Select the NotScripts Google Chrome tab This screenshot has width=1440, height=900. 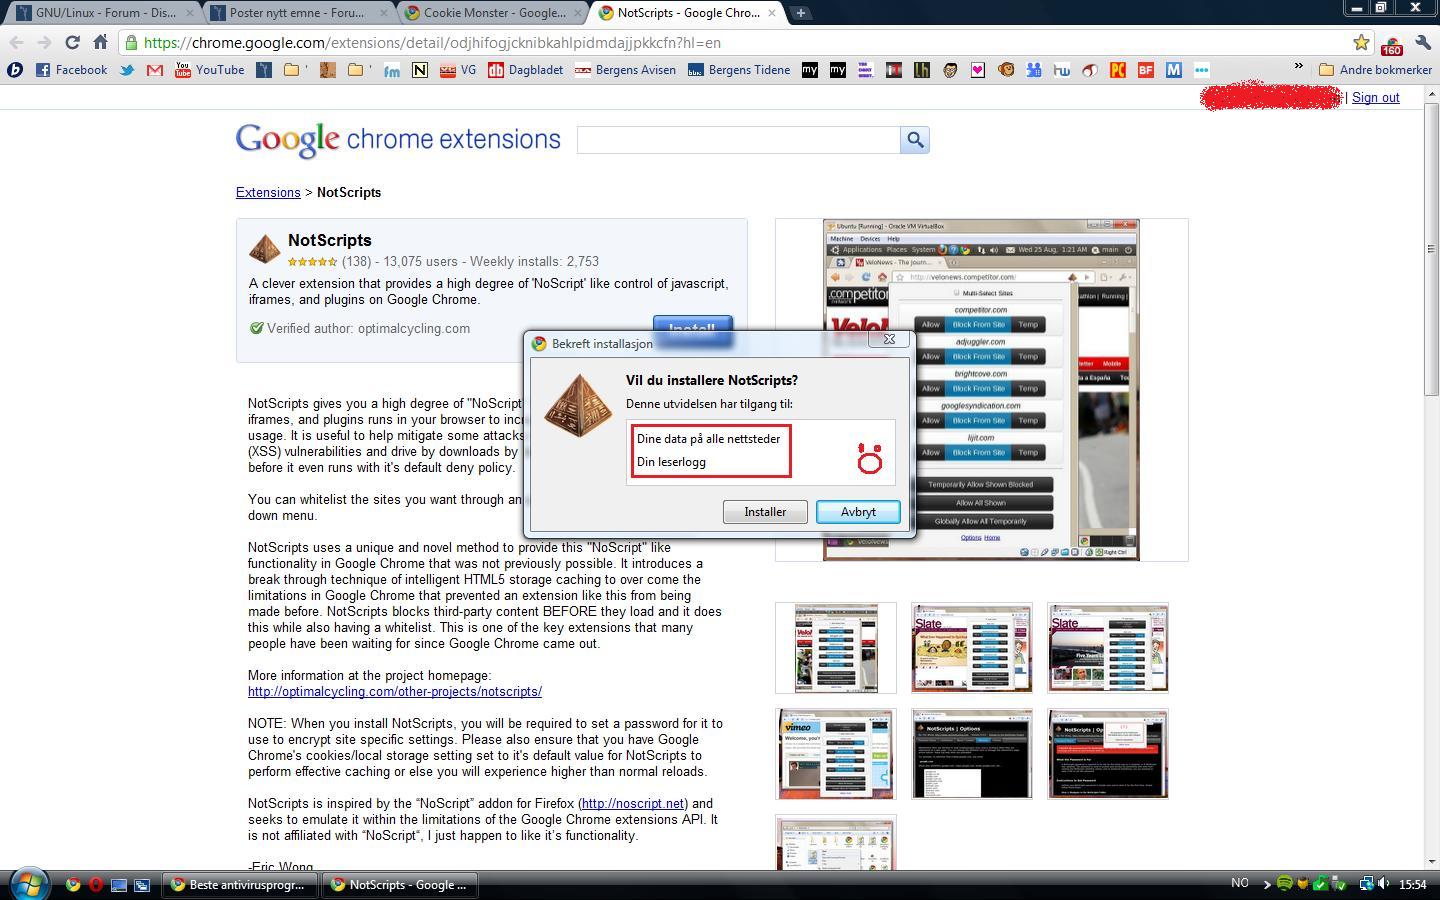tap(688, 13)
